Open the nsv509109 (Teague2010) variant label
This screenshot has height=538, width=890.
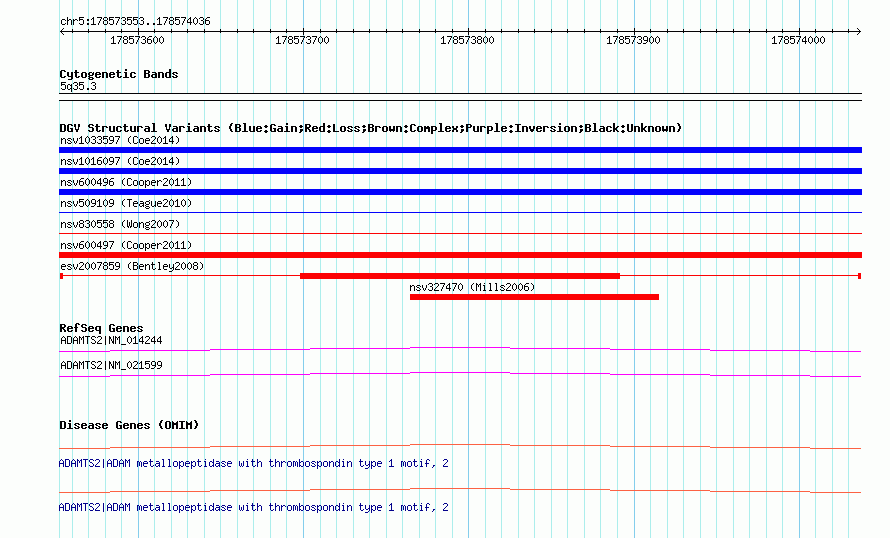click(126, 203)
